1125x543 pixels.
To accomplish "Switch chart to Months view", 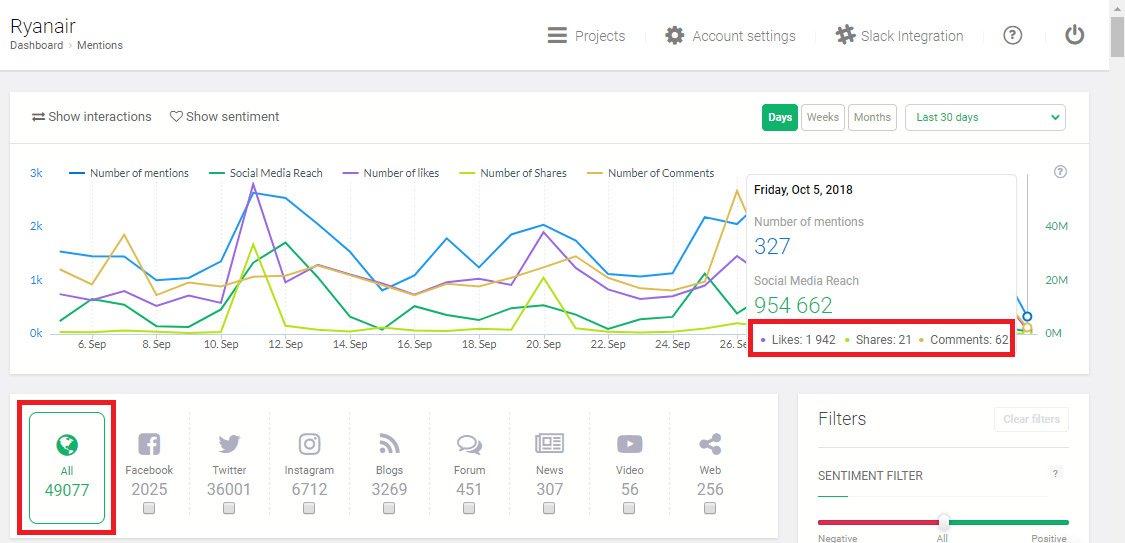I will 872,118.
